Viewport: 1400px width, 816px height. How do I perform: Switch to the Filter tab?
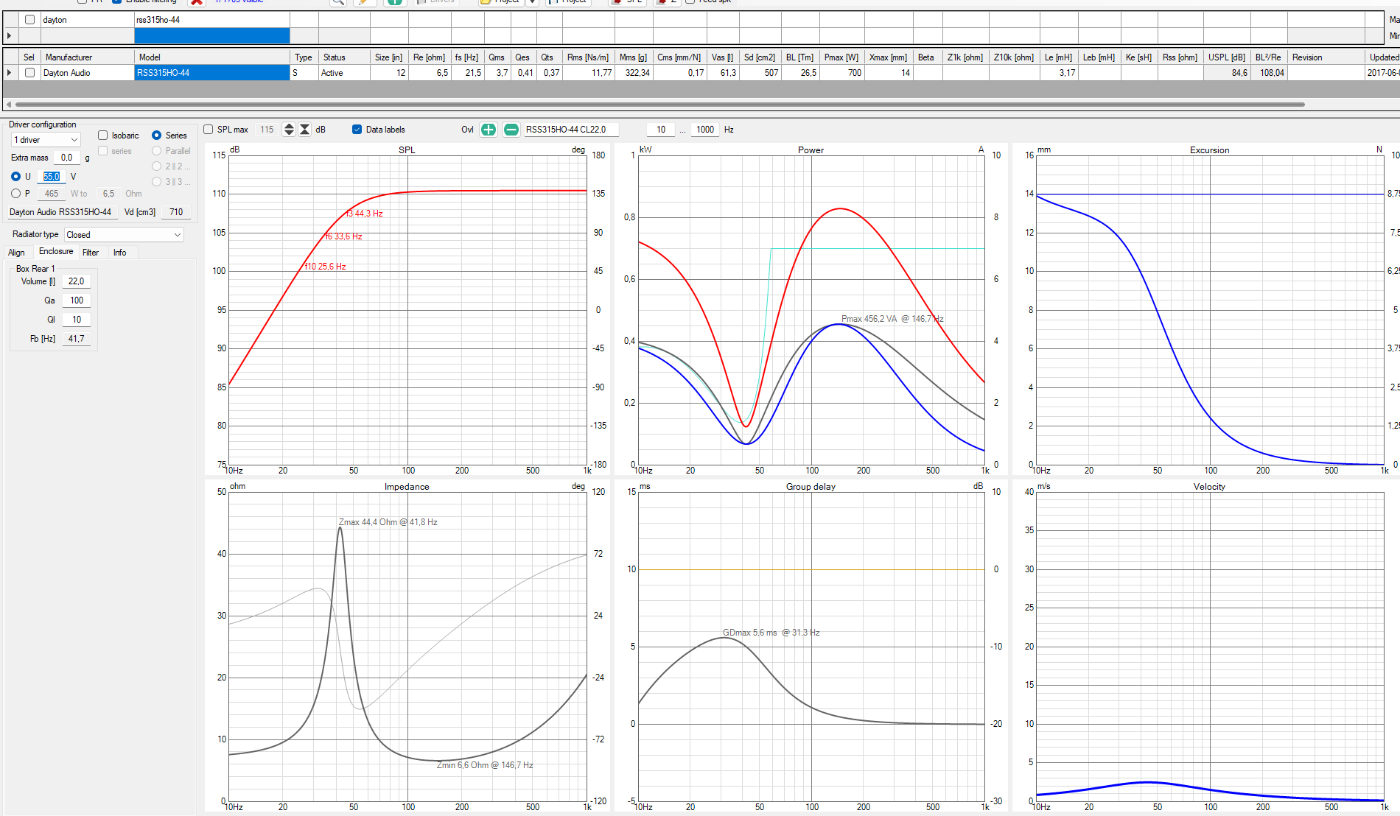(x=90, y=253)
